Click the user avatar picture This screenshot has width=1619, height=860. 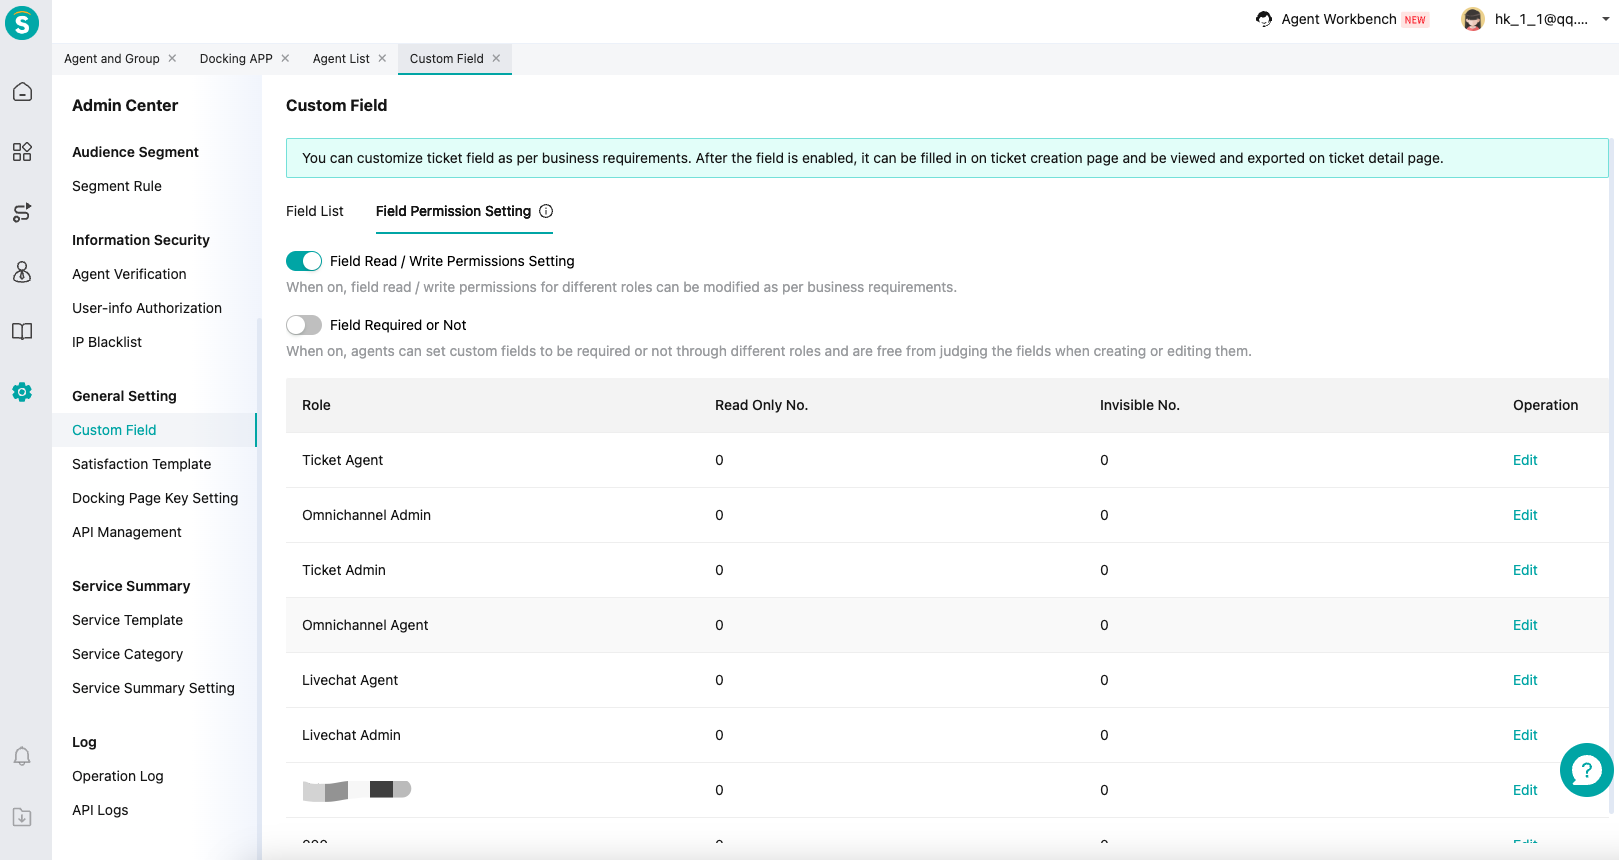tap(1473, 19)
